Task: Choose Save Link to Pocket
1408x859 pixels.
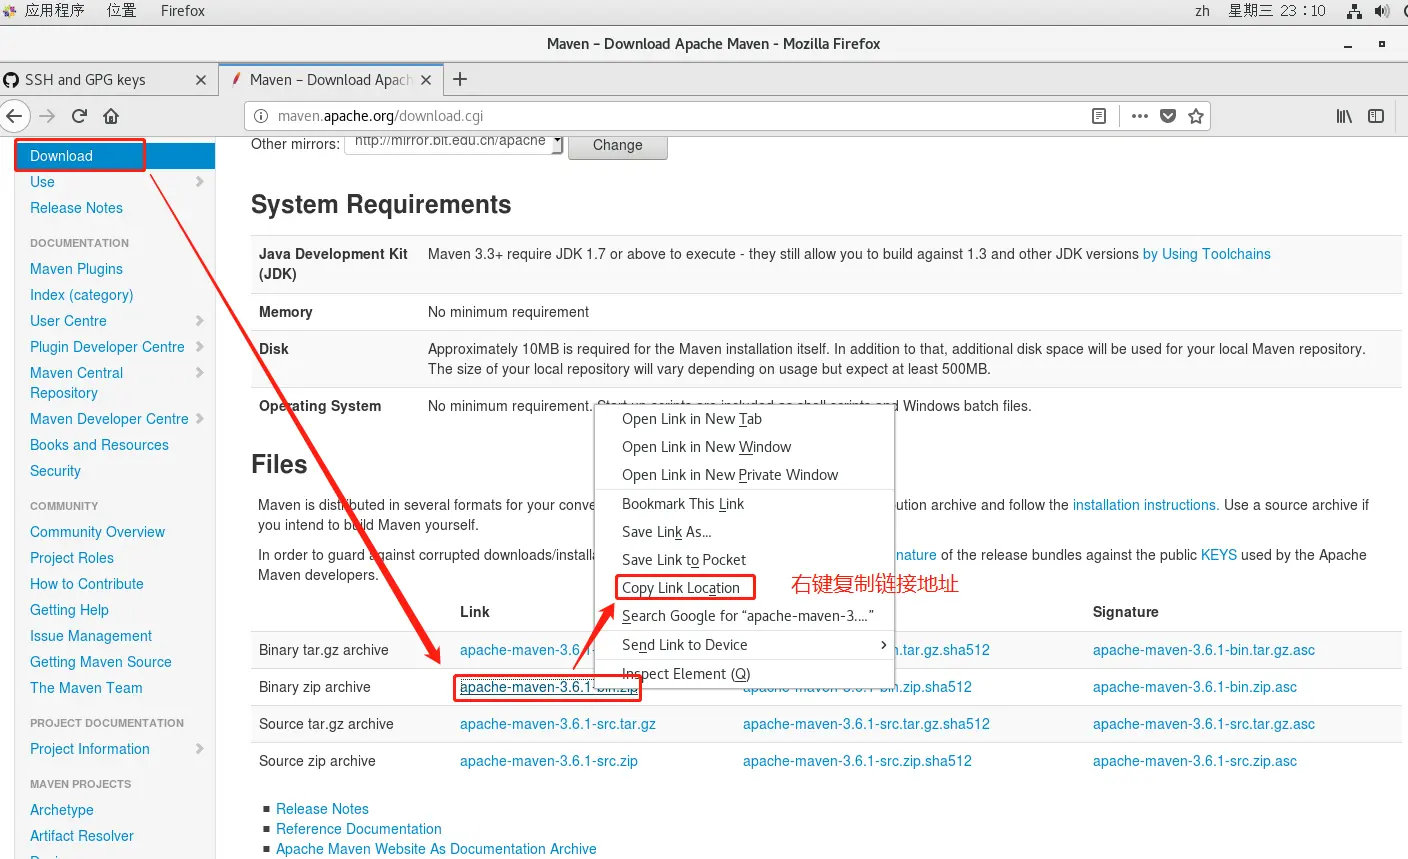Action: 743,560
